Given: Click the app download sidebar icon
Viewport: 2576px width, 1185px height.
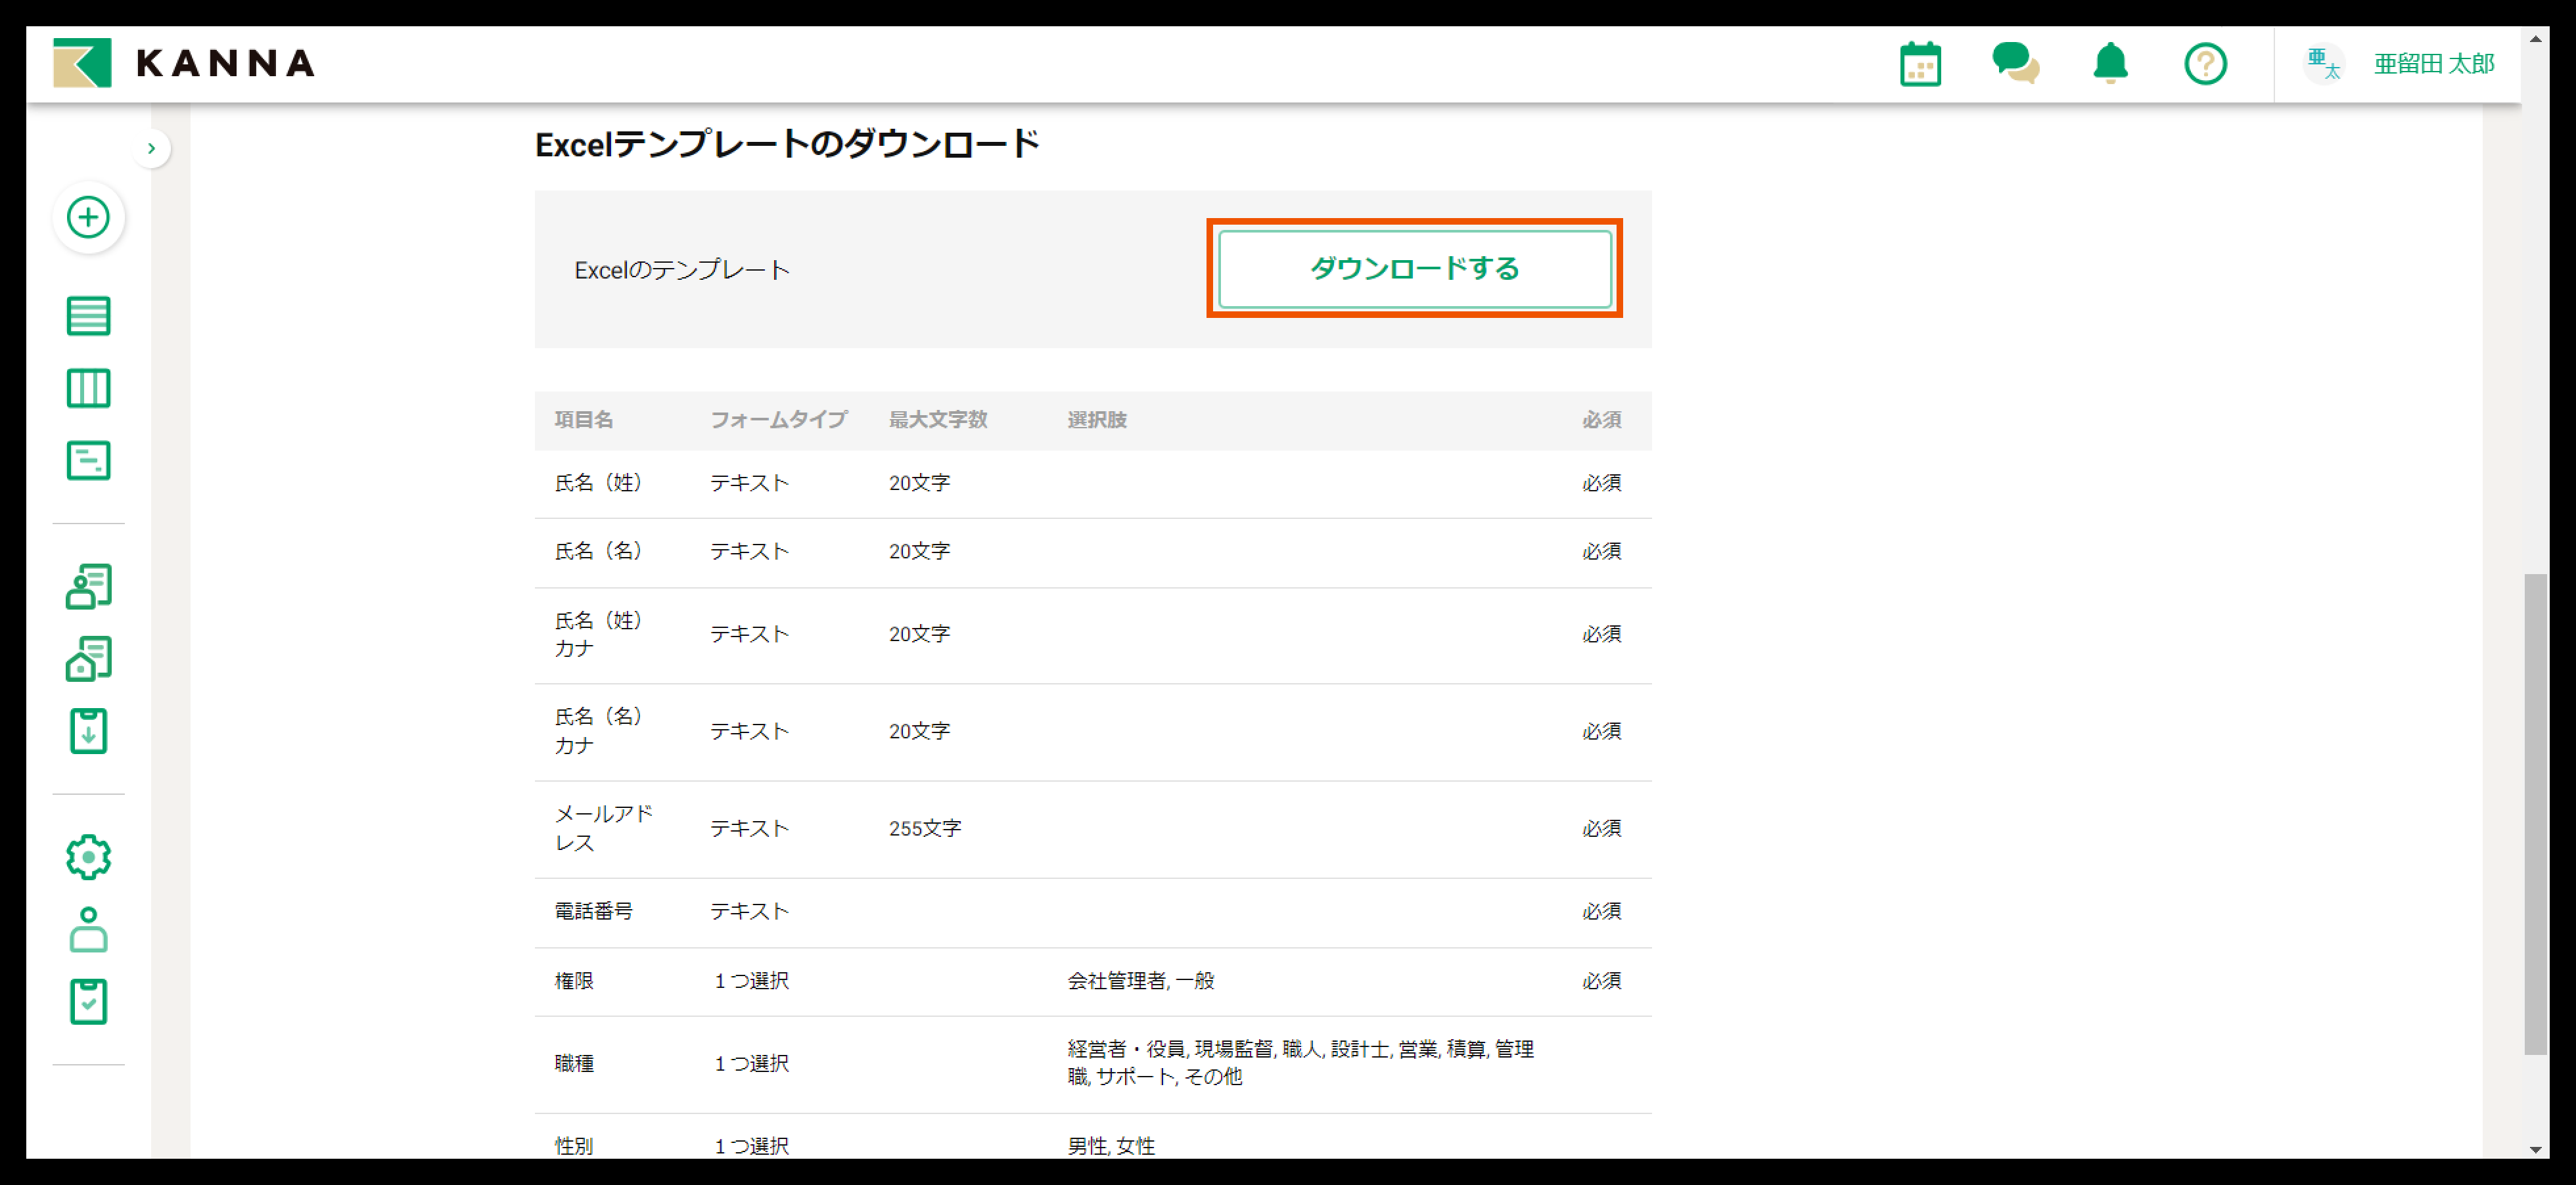Looking at the screenshot, I should click(88, 731).
